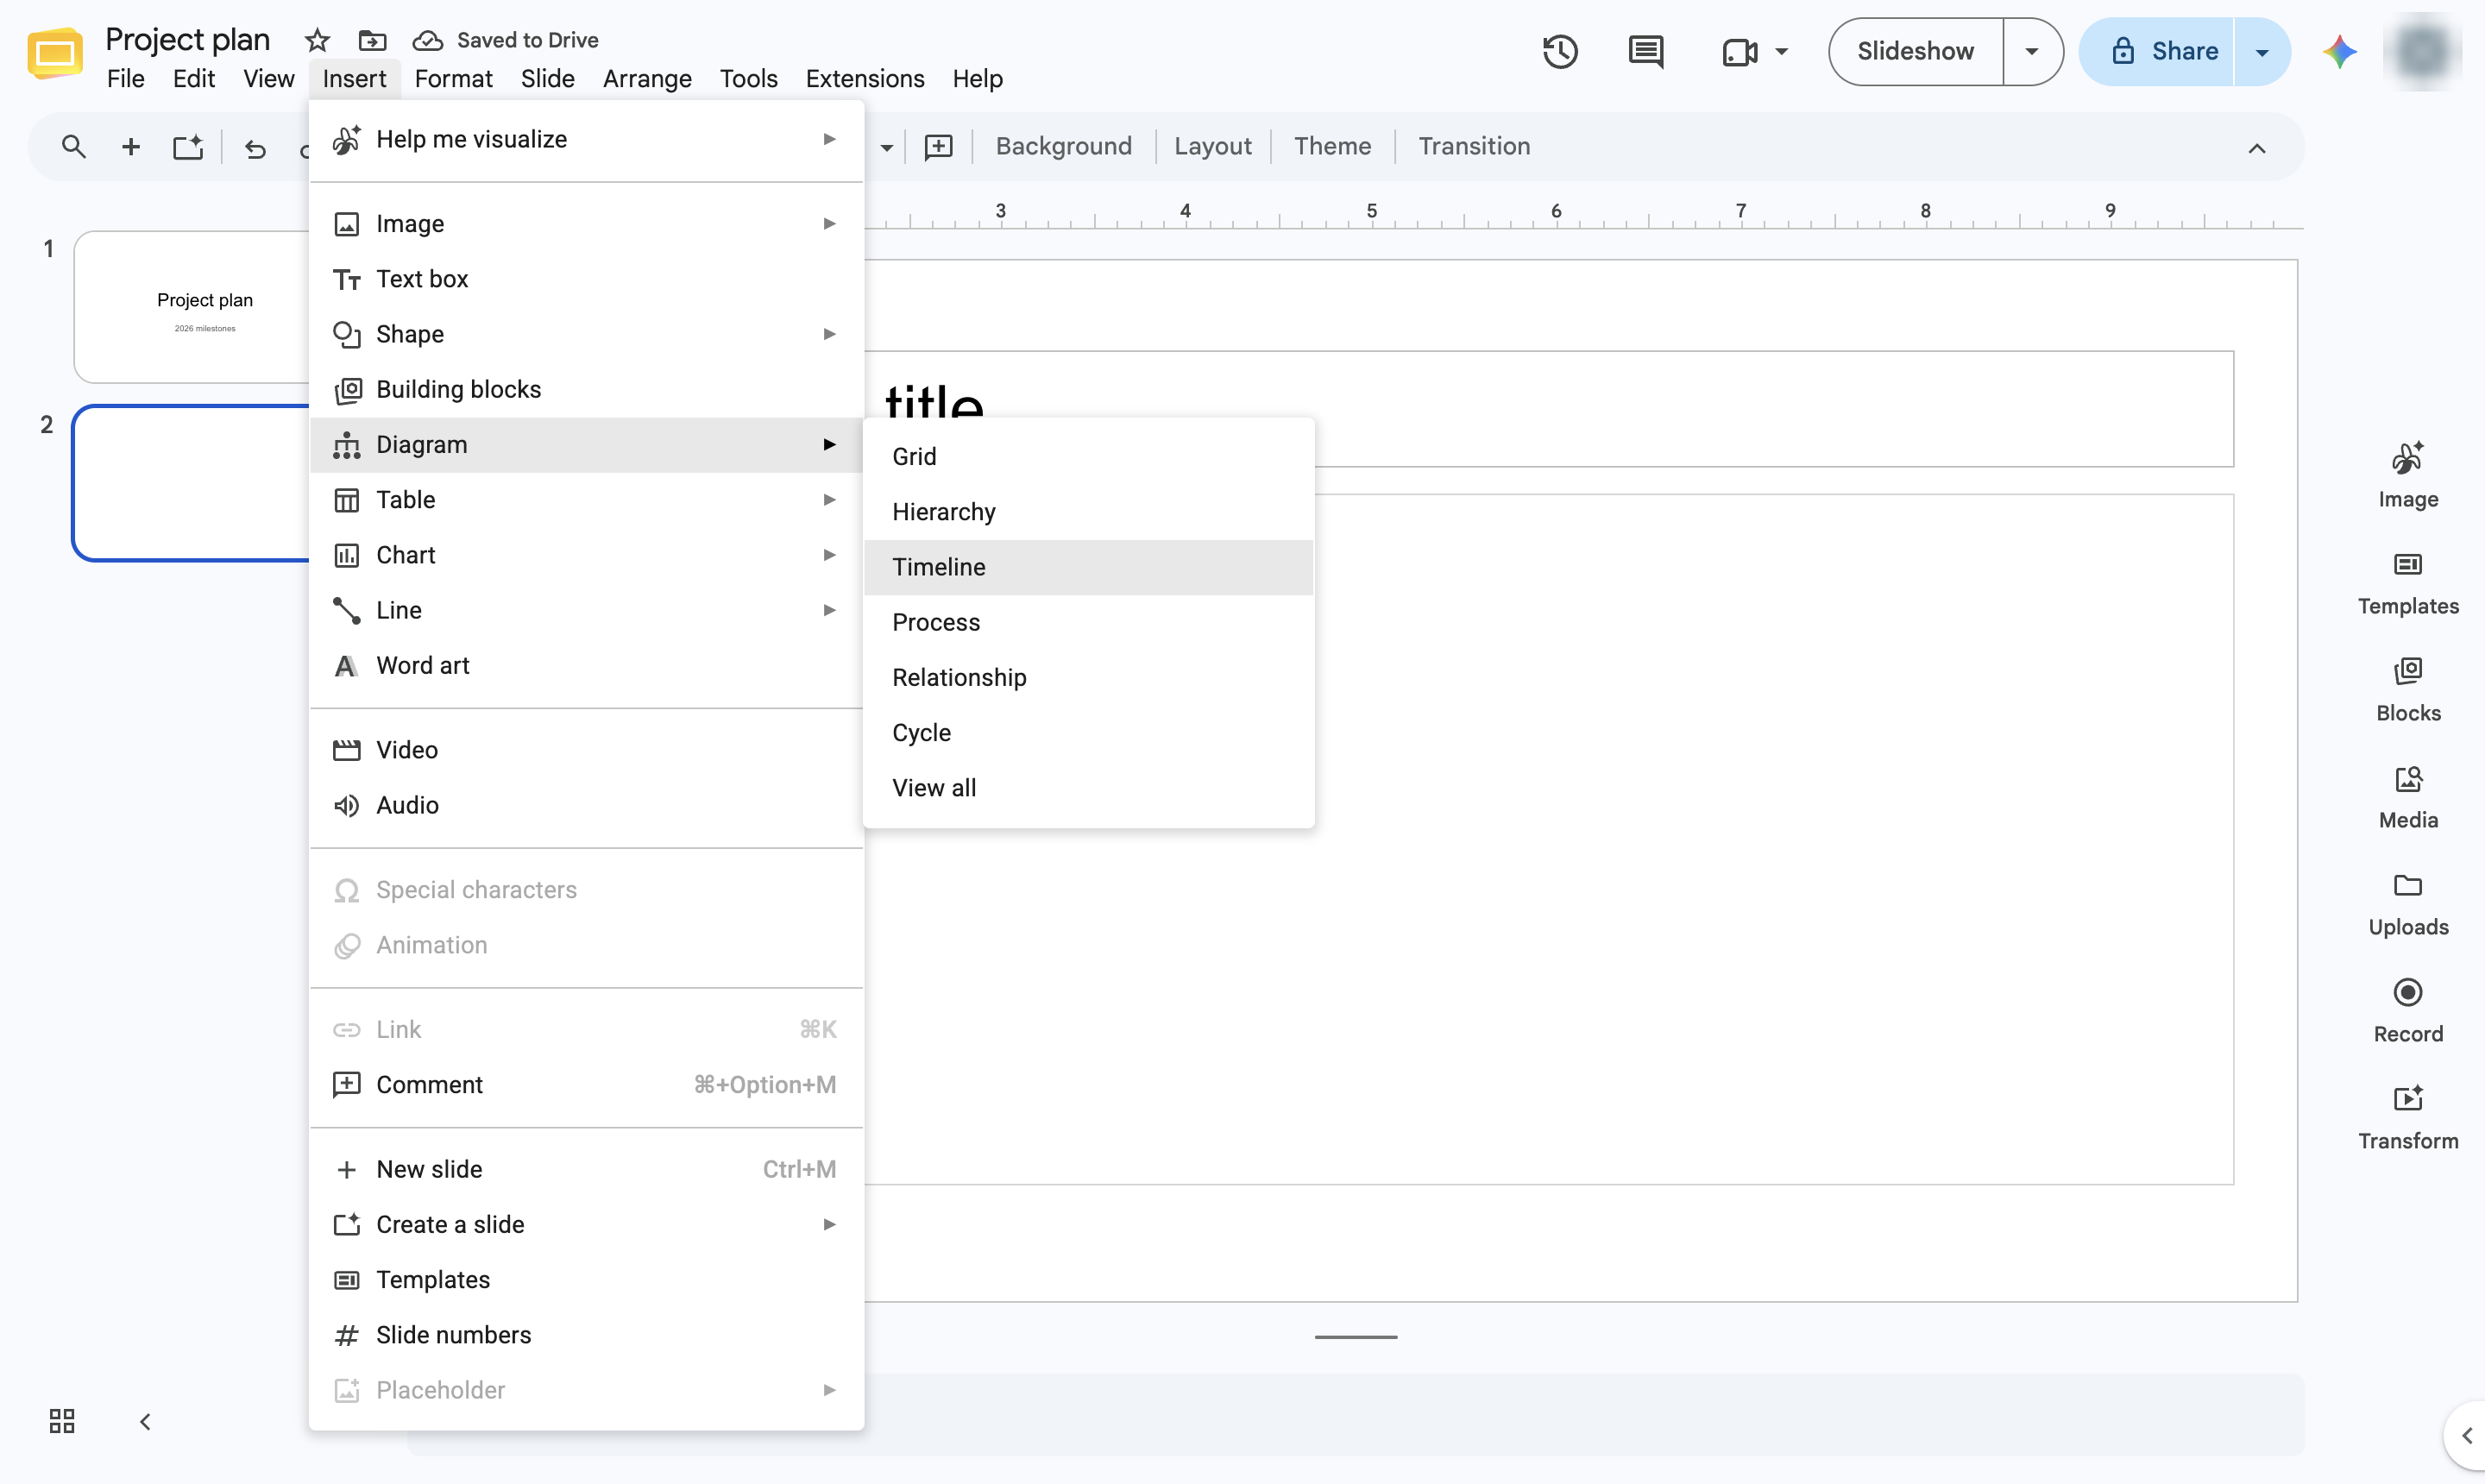Choose Word art in the Insert menu
This screenshot has width=2485, height=1484.
coord(587,665)
